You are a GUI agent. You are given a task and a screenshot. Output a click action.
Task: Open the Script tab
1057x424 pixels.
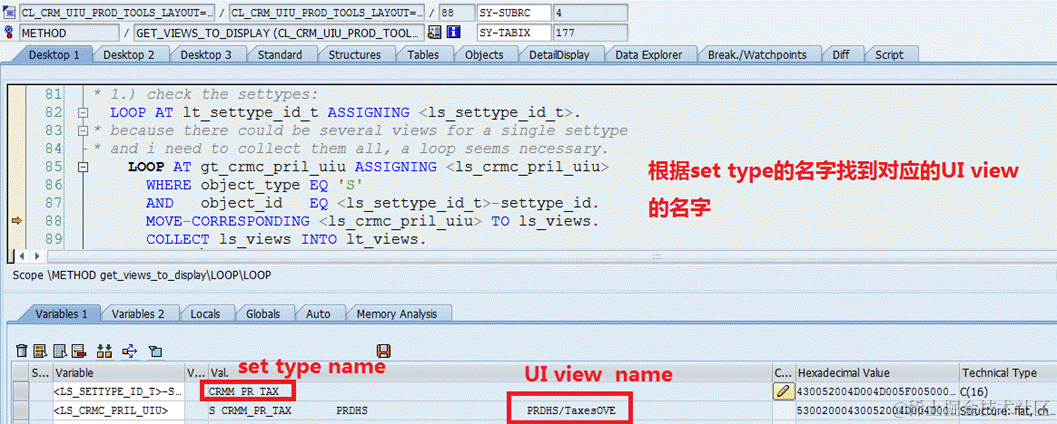pos(888,55)
